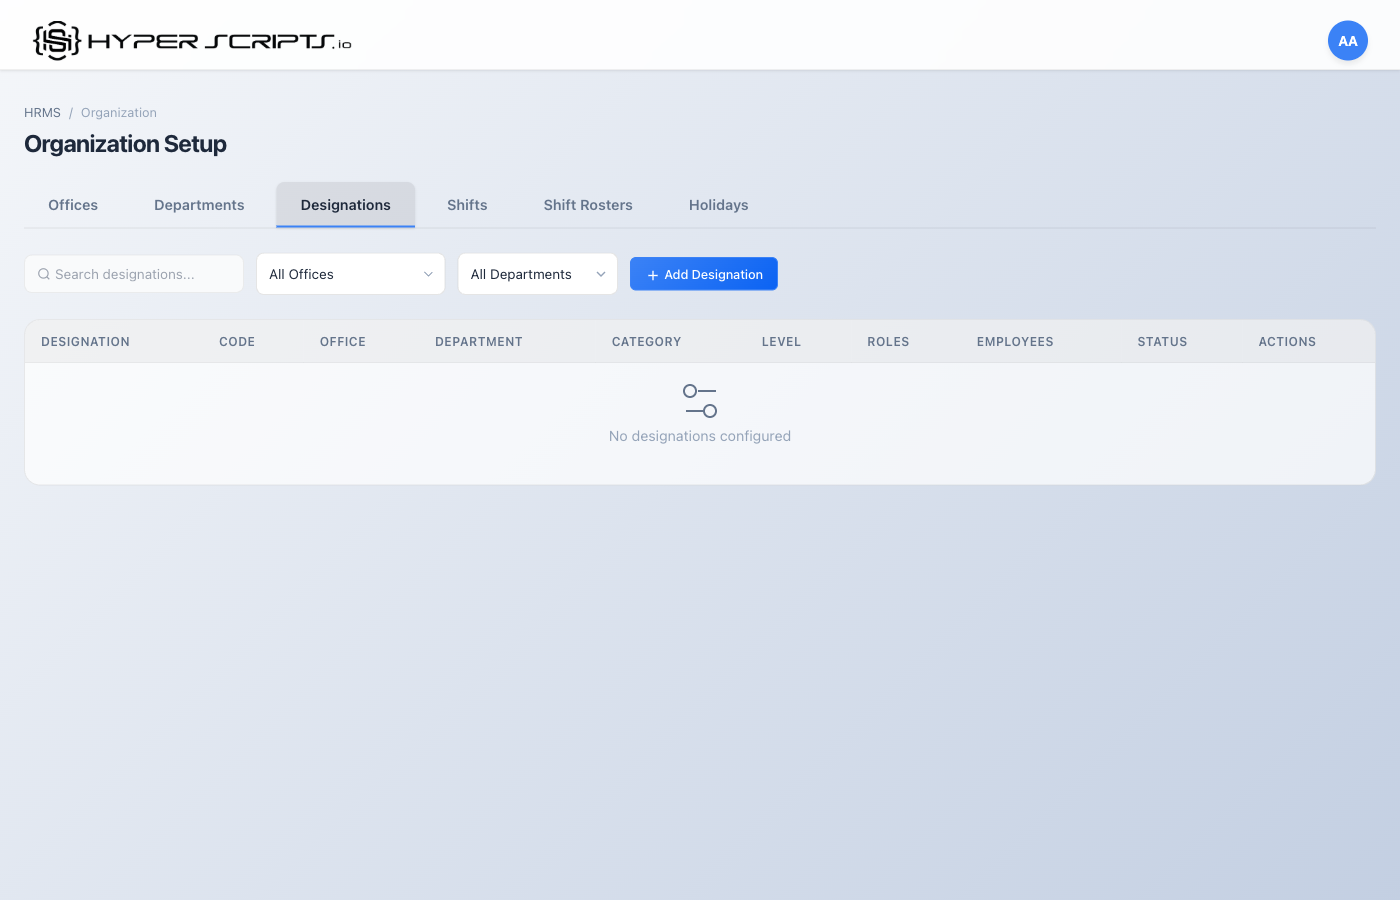Click the chevron on All Offices selector

click(x=428, y=273)
